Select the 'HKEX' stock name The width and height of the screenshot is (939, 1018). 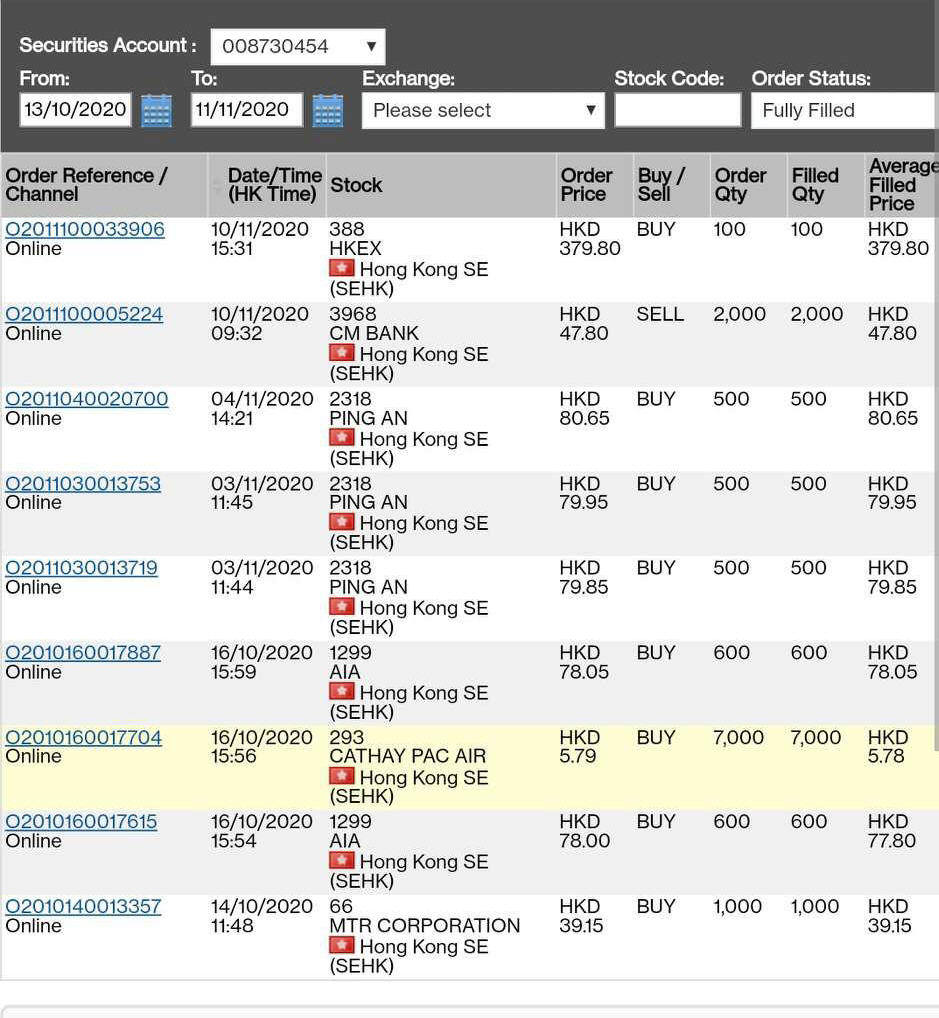[x=355, y=249]
